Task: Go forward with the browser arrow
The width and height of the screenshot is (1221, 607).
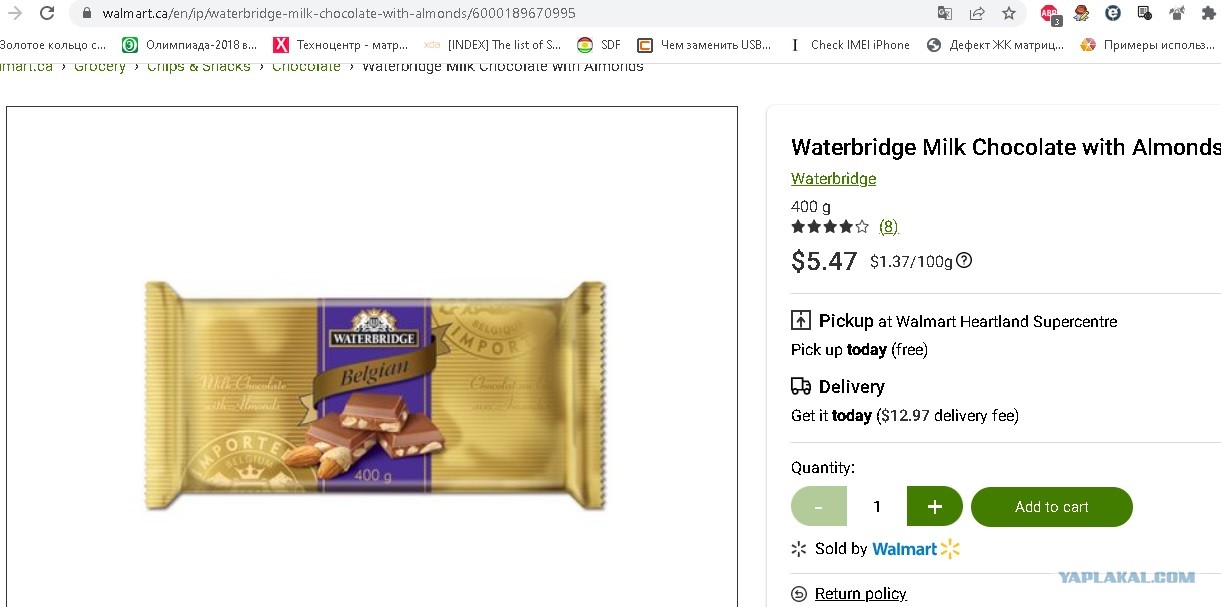Action: [x=14, y=13]
